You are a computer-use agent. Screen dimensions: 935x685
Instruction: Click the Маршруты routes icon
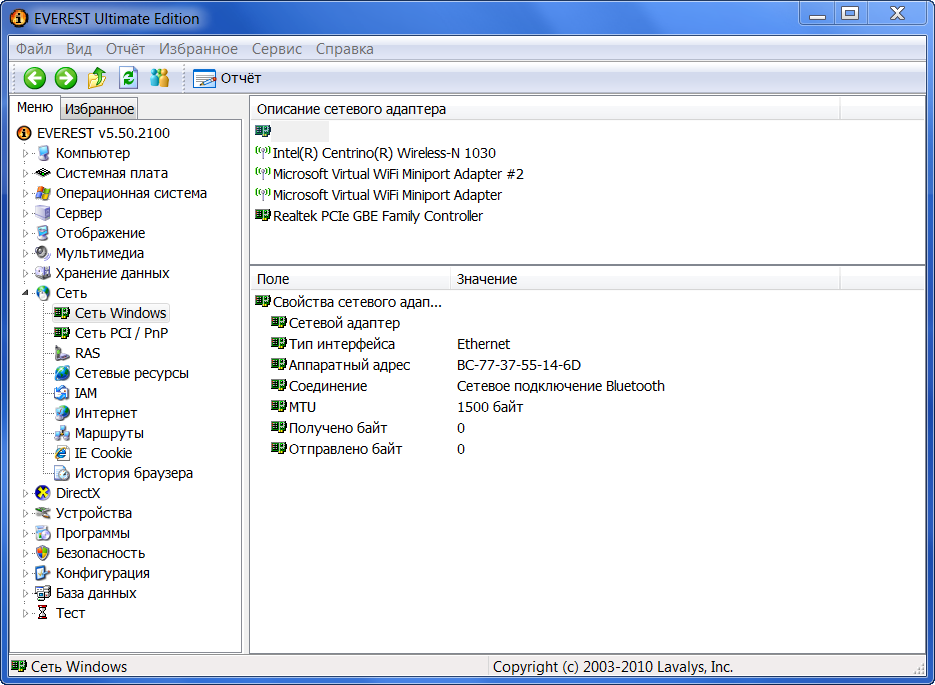(x=62, y=433)
